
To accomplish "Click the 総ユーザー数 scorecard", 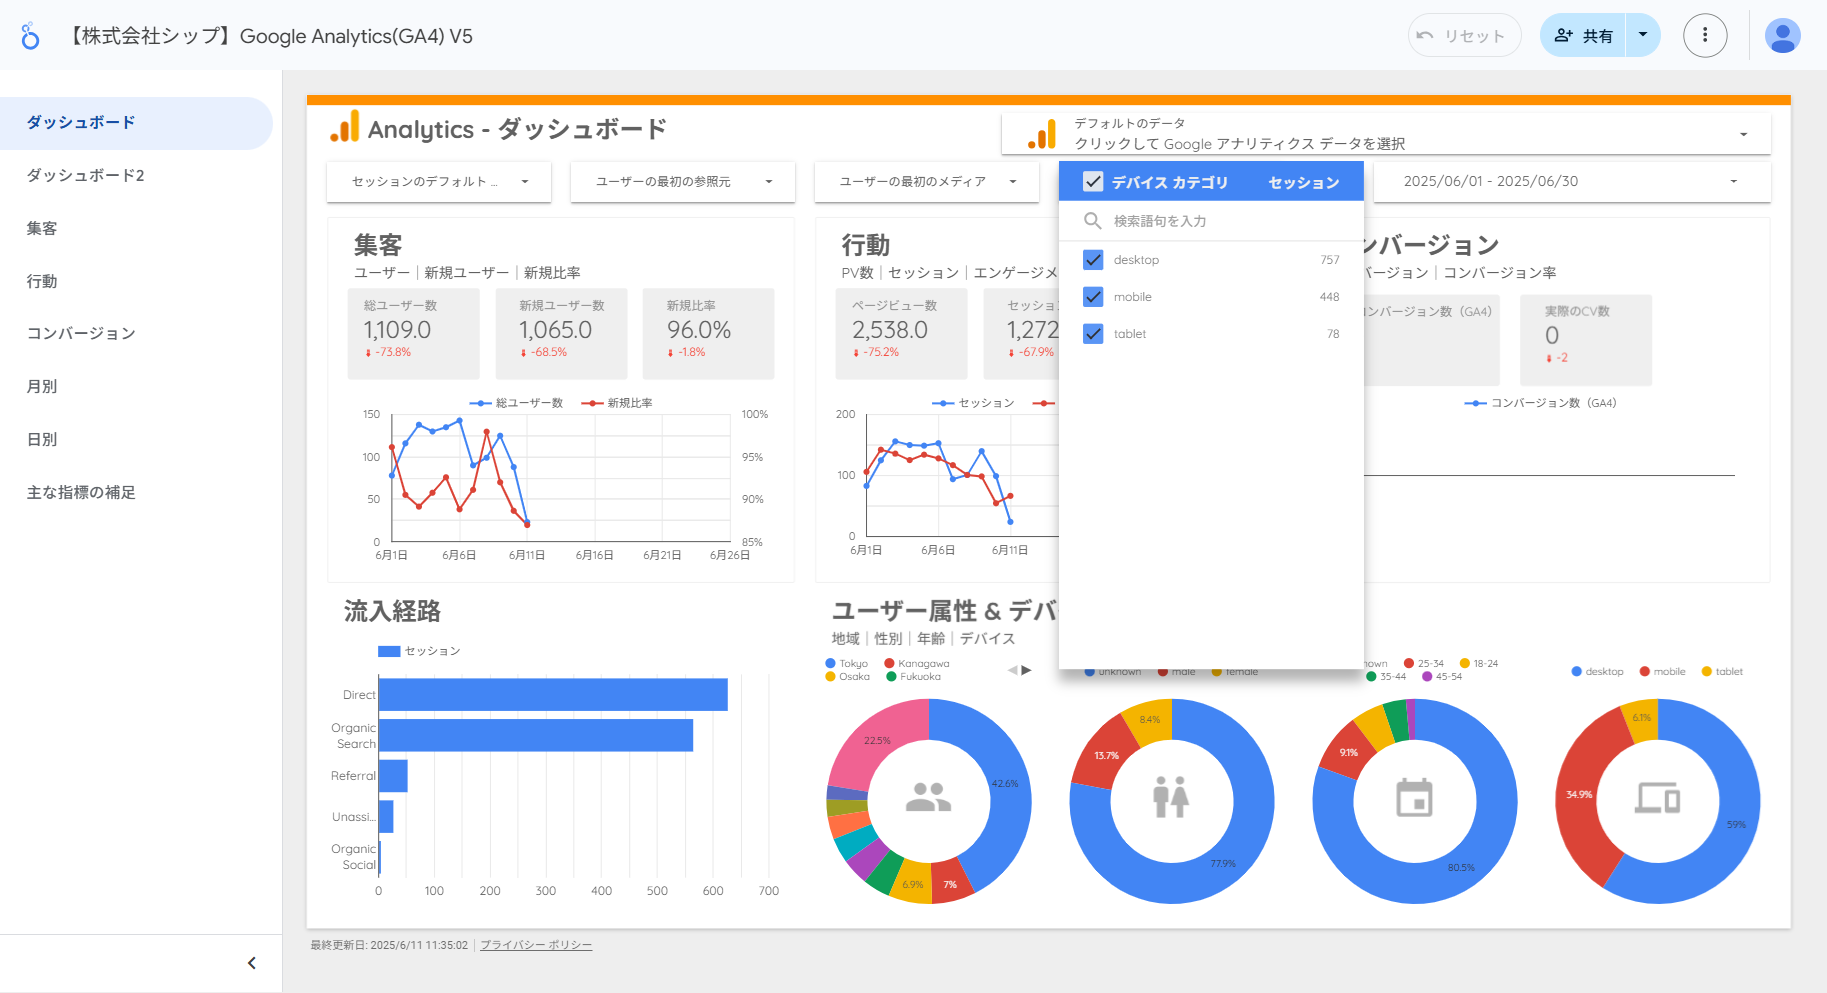I will 413,333.
